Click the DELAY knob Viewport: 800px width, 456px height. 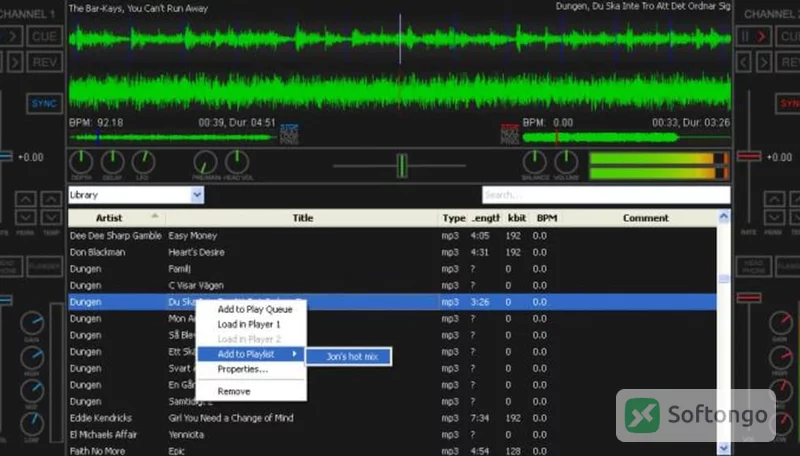click(112, 163)
